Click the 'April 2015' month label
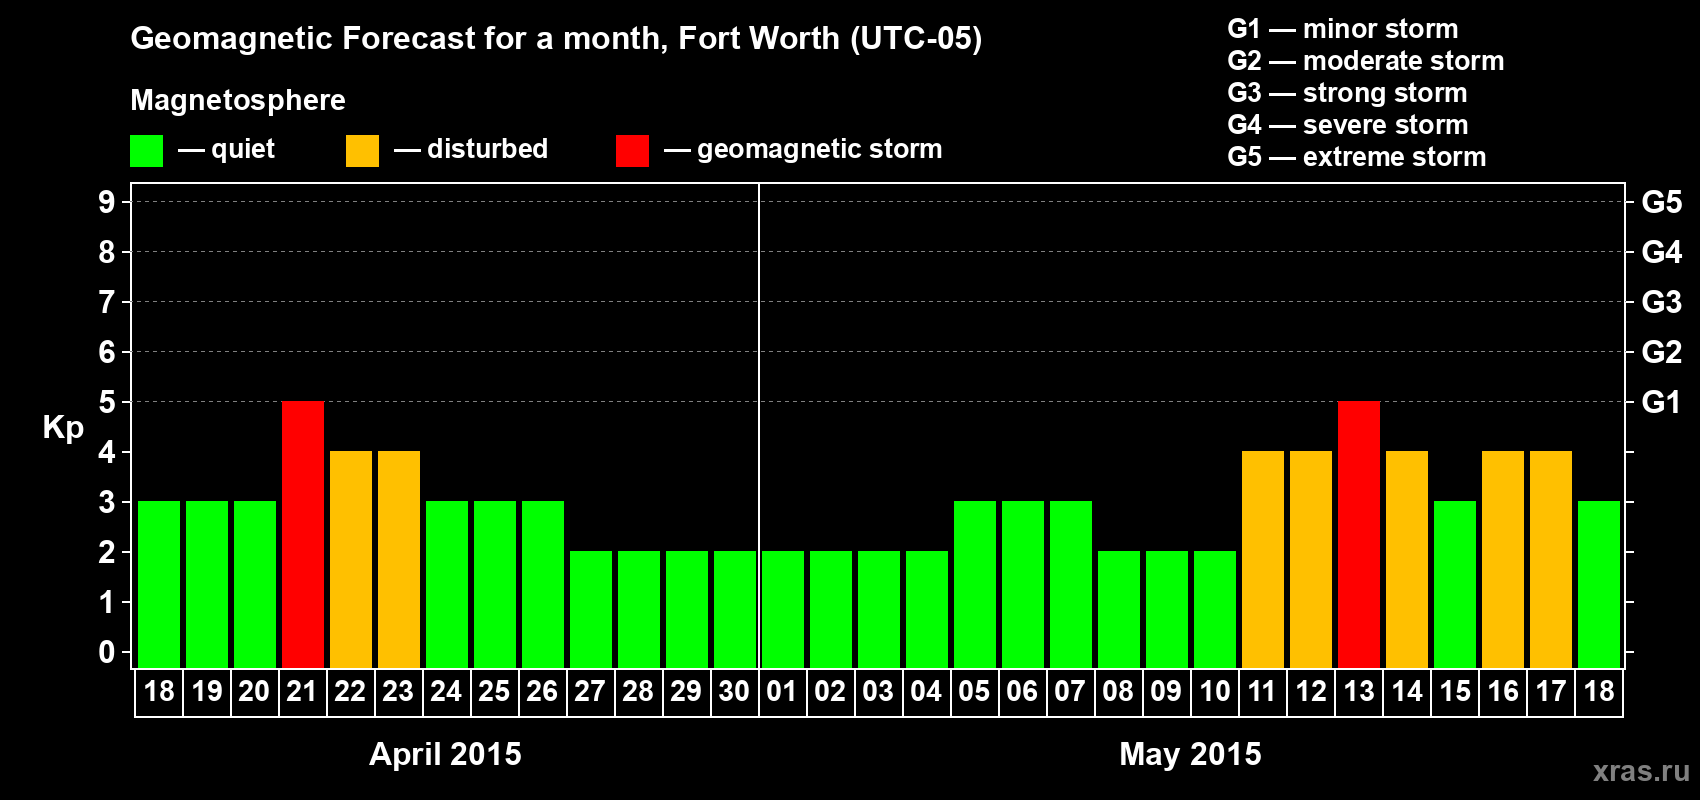Screen dimensions: 1700x800 point(445,754)
